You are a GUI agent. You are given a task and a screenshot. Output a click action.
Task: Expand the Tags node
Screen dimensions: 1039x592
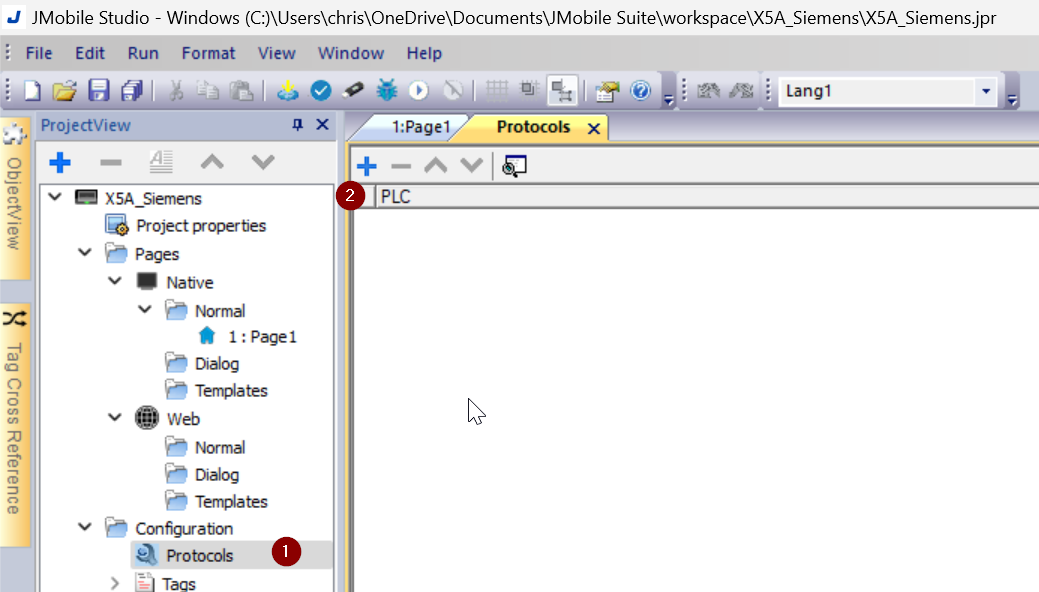(115, 583)
